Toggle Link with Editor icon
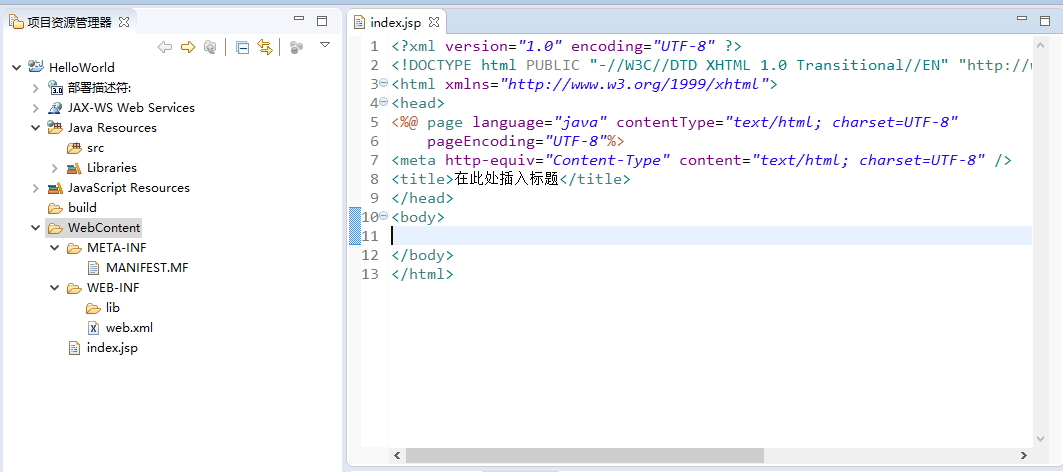The image size is (1063, 472). click(265, 47)
